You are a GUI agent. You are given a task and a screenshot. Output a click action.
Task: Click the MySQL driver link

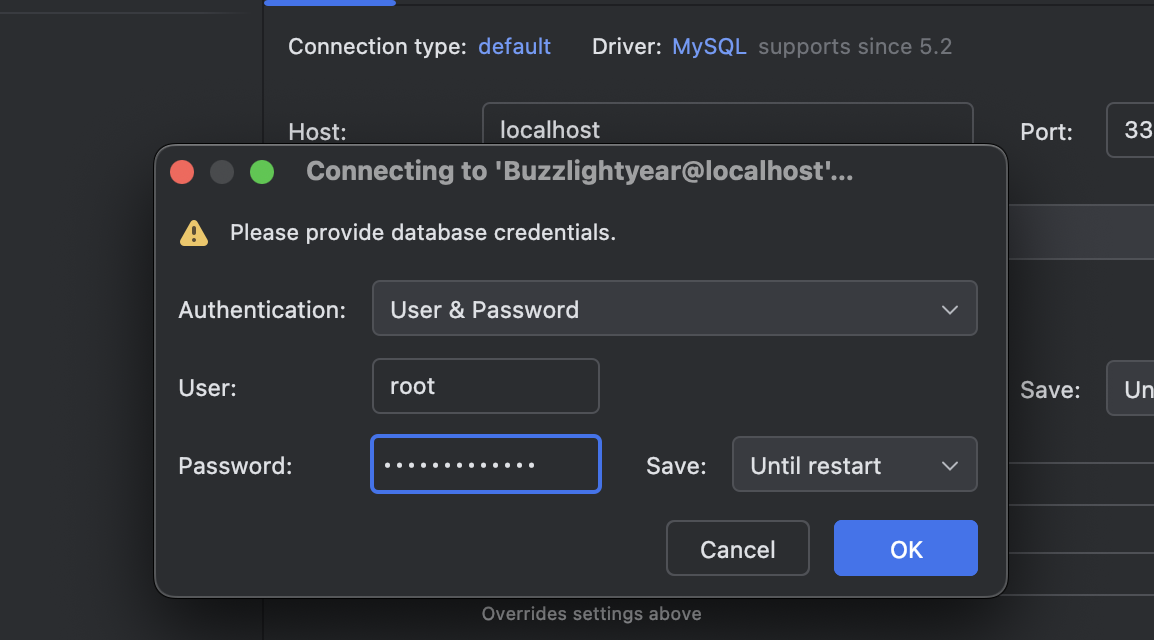click(709, 47)
